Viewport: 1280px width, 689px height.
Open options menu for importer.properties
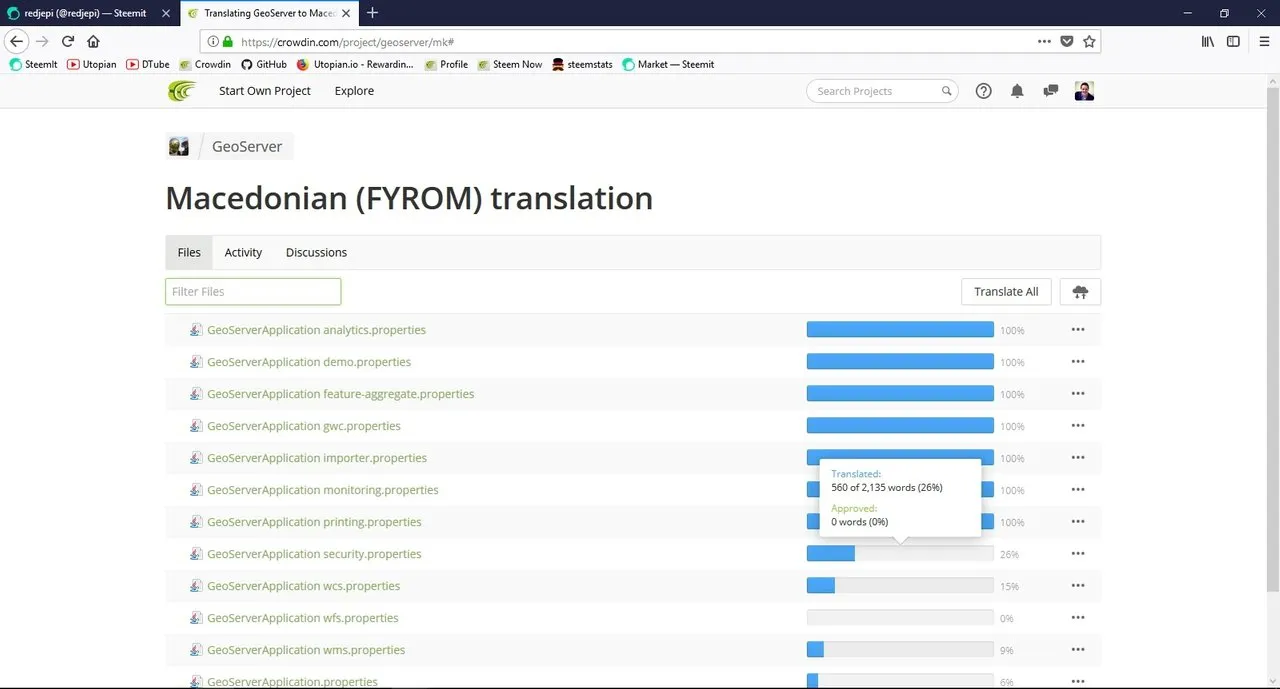click(x=1078, y=458)
